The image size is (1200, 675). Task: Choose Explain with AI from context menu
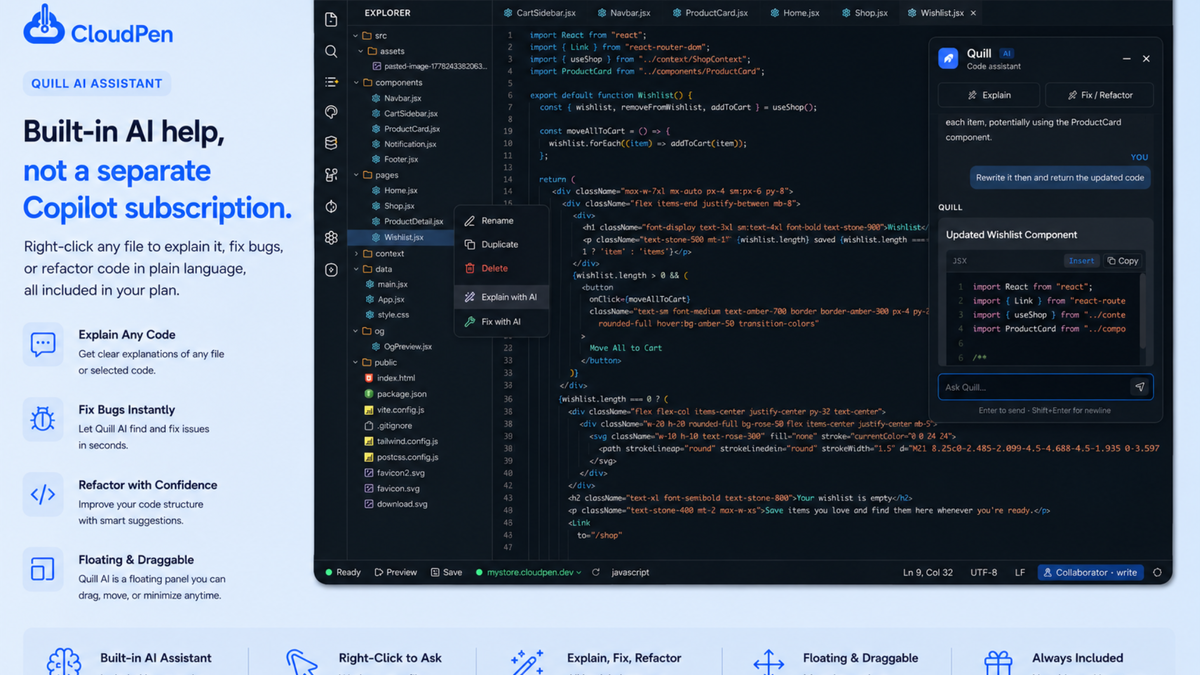pos(501,297)
